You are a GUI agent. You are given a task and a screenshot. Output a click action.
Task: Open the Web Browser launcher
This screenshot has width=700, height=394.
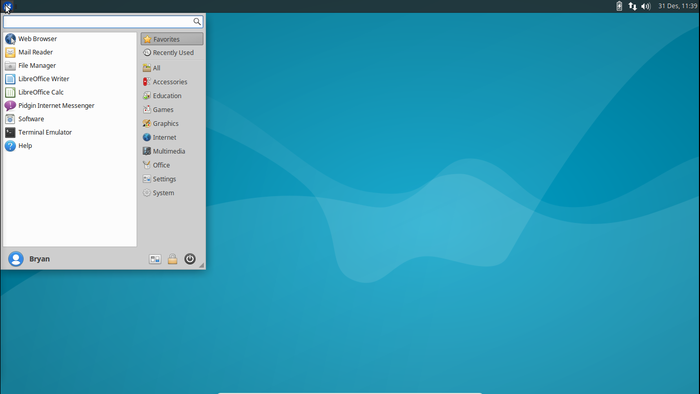pyautogui.click(x=70, y=39)
